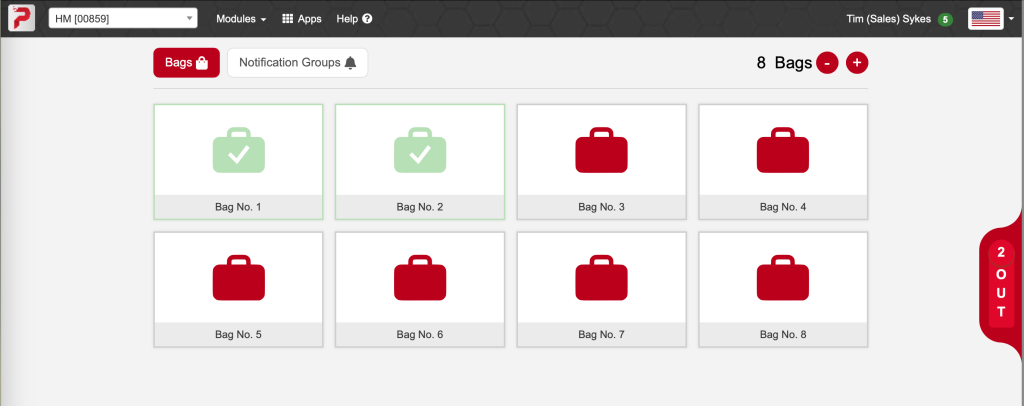
Task: Select the green checked Bag No. 2 icon
Action: tap(421, 149)
